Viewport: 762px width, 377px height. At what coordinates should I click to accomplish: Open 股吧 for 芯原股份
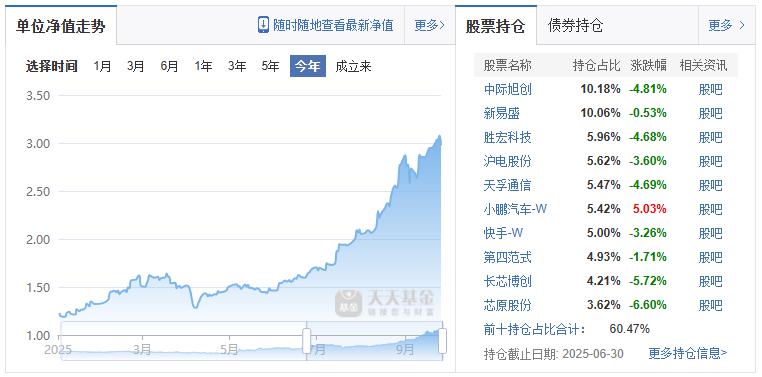[x=710, y=305]
